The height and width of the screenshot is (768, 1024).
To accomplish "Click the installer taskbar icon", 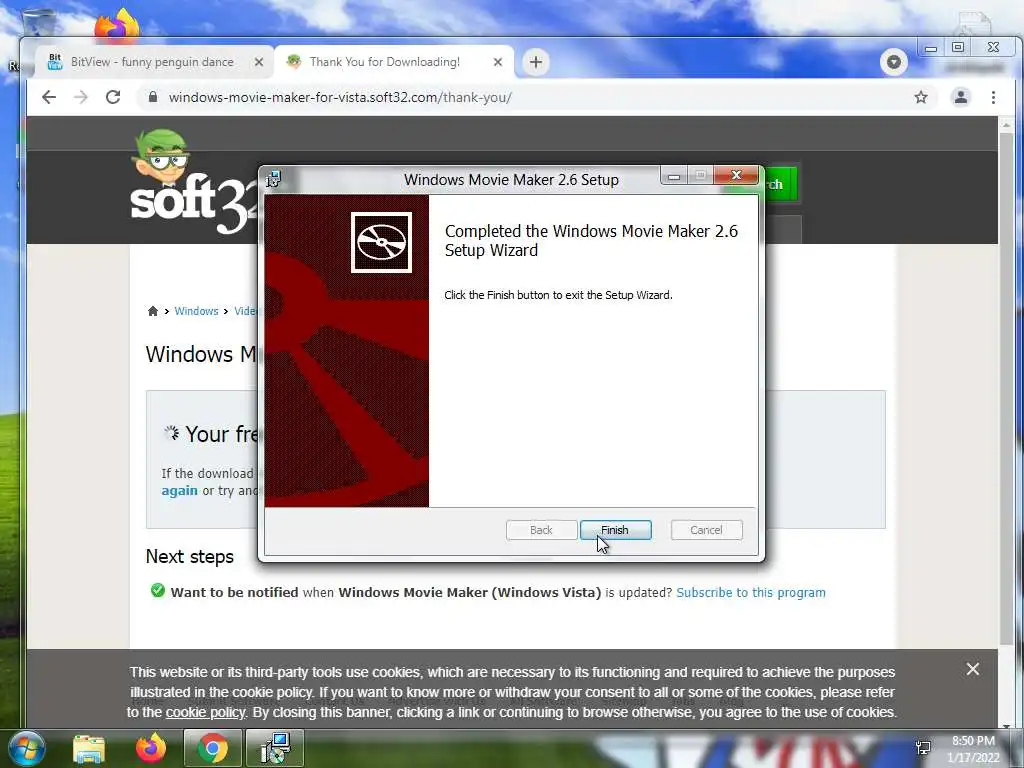I will point(275,748).
